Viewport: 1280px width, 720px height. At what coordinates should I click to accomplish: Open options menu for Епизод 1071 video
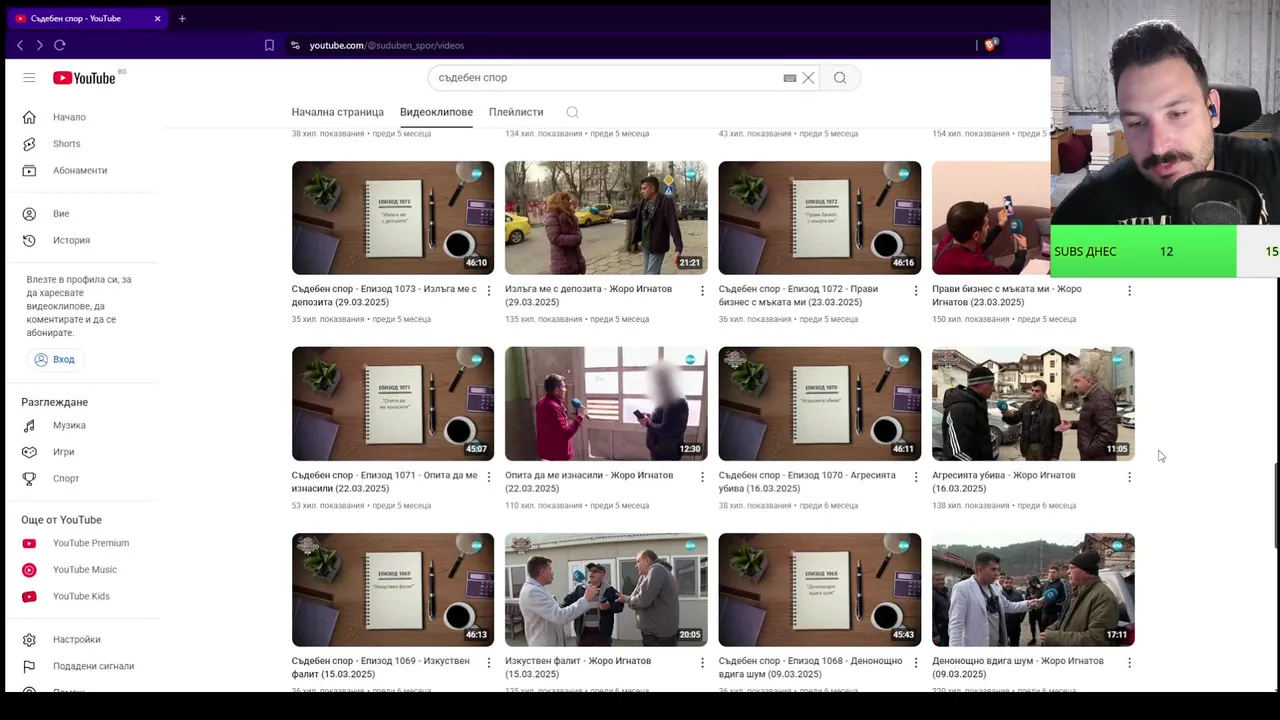489,477
